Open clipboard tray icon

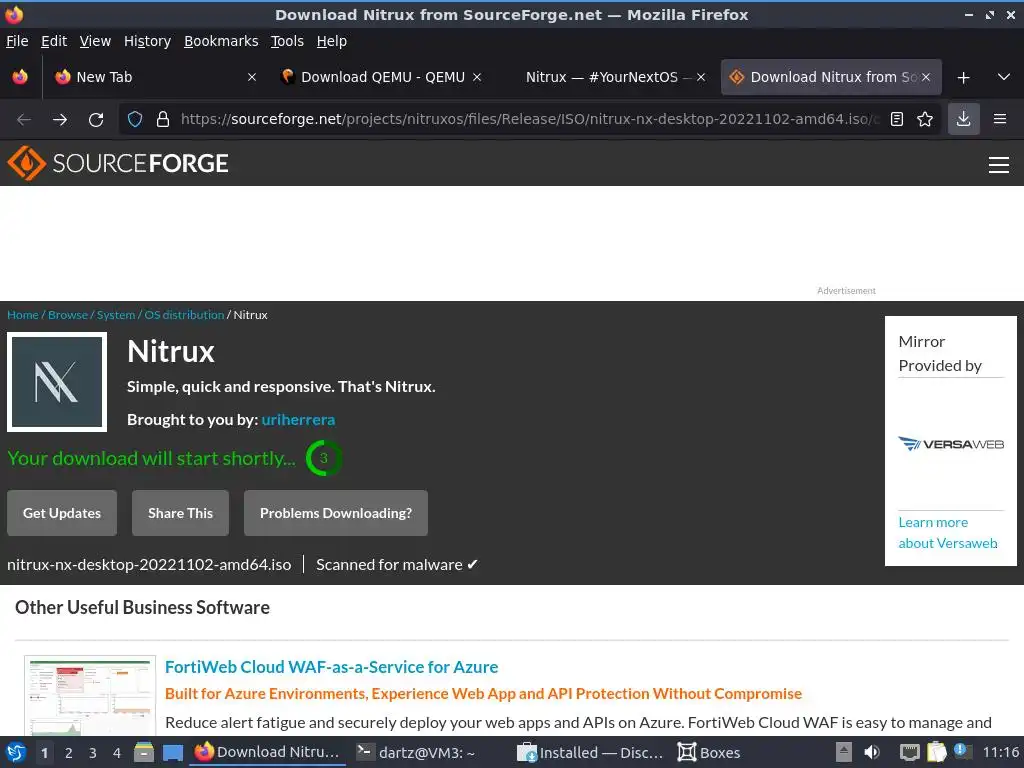[936, 752]
